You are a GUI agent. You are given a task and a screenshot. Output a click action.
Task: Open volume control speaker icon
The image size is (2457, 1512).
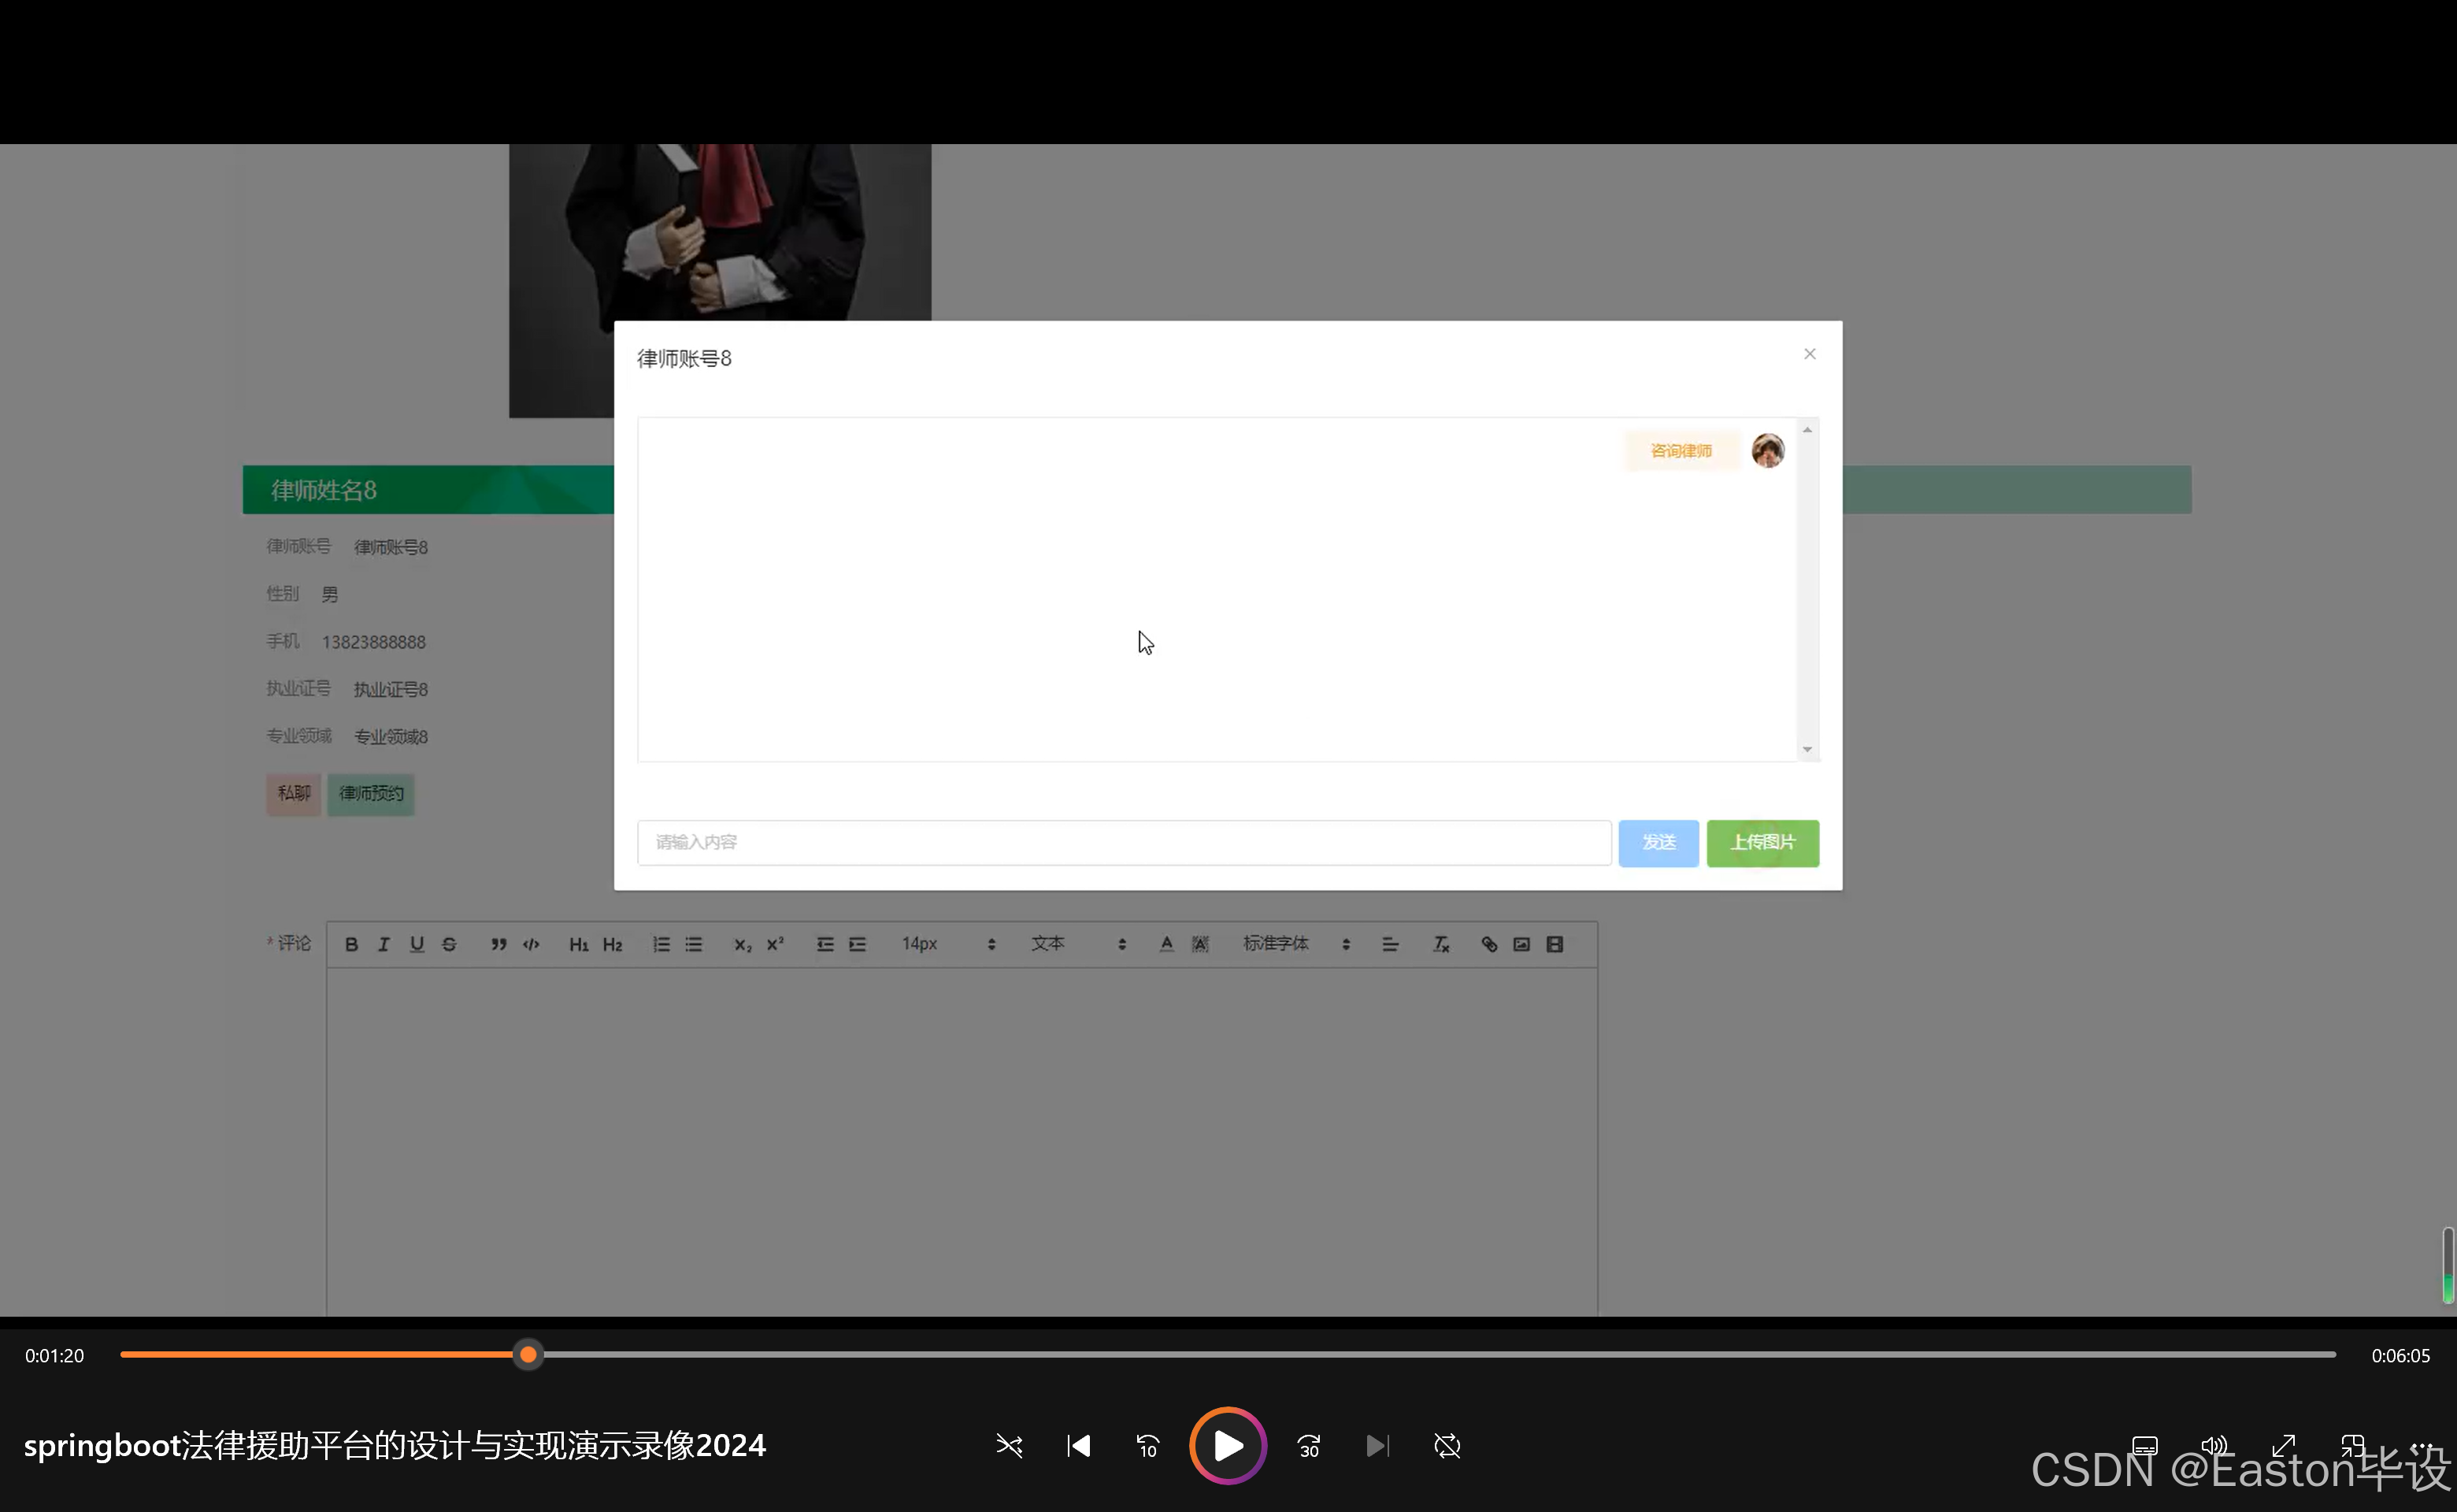coord(2213,1445)
